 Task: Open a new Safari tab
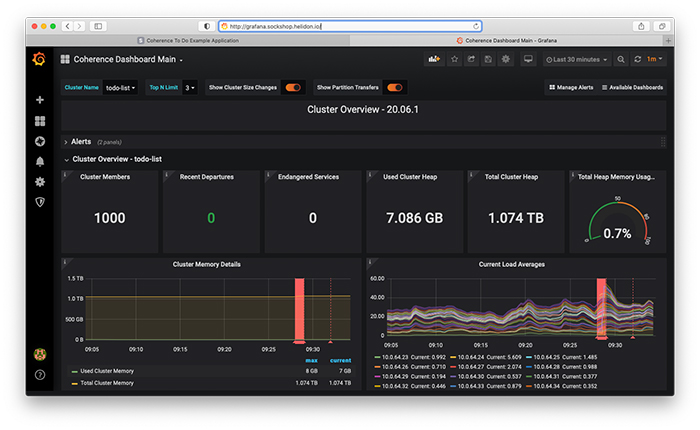[668, 41]
